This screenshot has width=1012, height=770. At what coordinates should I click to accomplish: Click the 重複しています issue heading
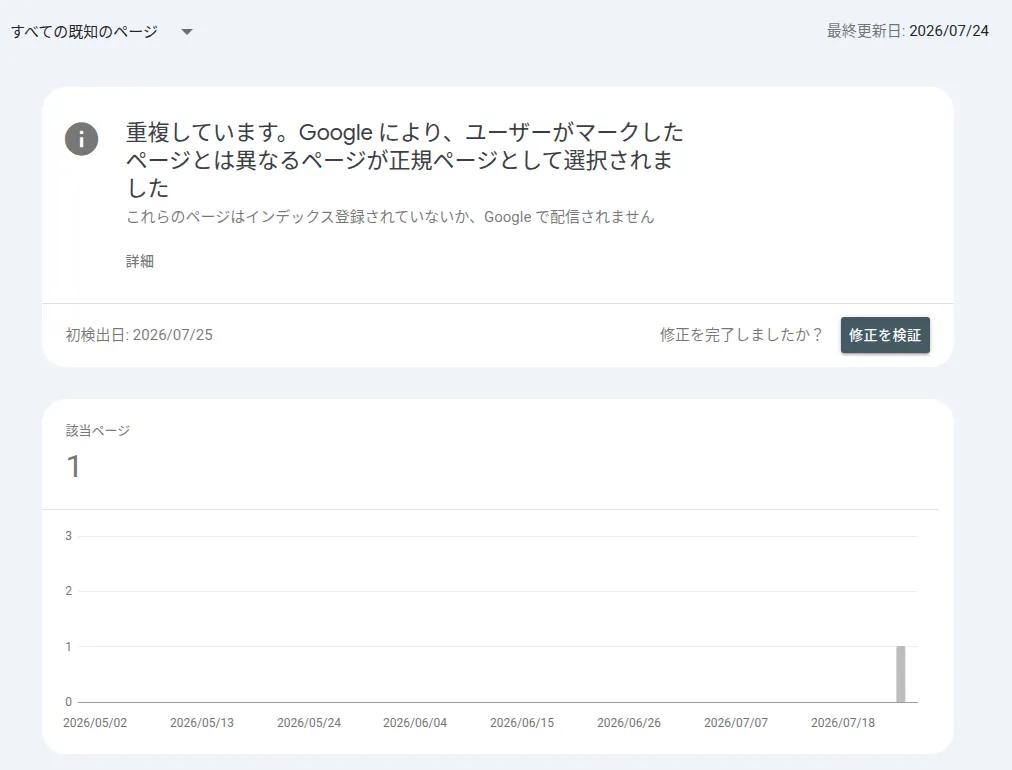coord(405,159)
